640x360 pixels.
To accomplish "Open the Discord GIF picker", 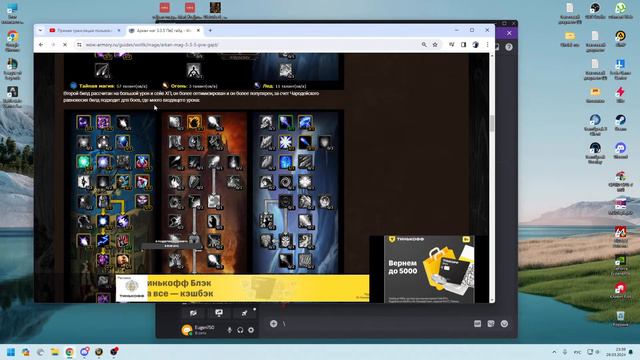I will click(478, 324).
